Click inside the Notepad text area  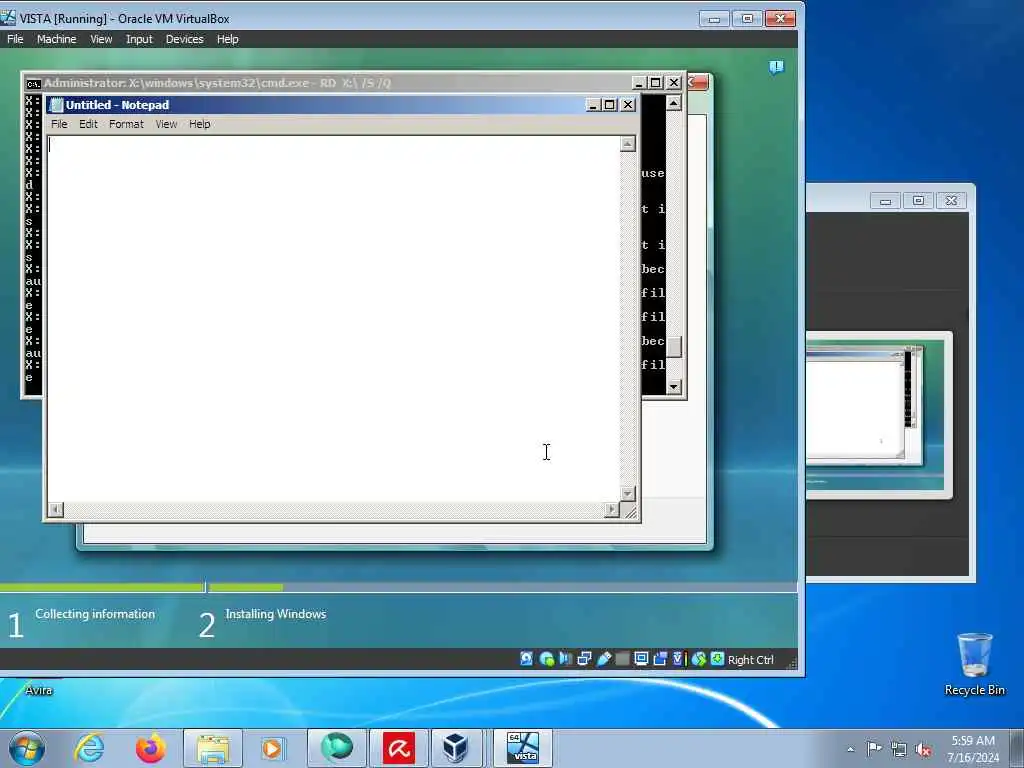point(333,319)
